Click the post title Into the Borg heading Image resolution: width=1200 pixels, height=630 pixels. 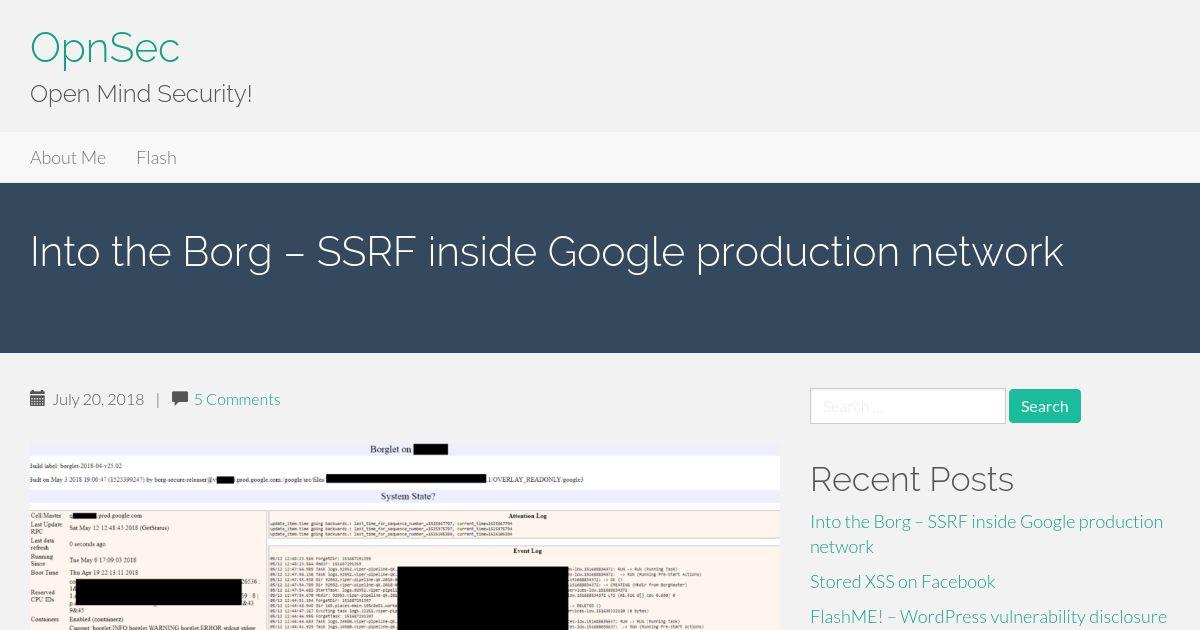click(547, 251)
